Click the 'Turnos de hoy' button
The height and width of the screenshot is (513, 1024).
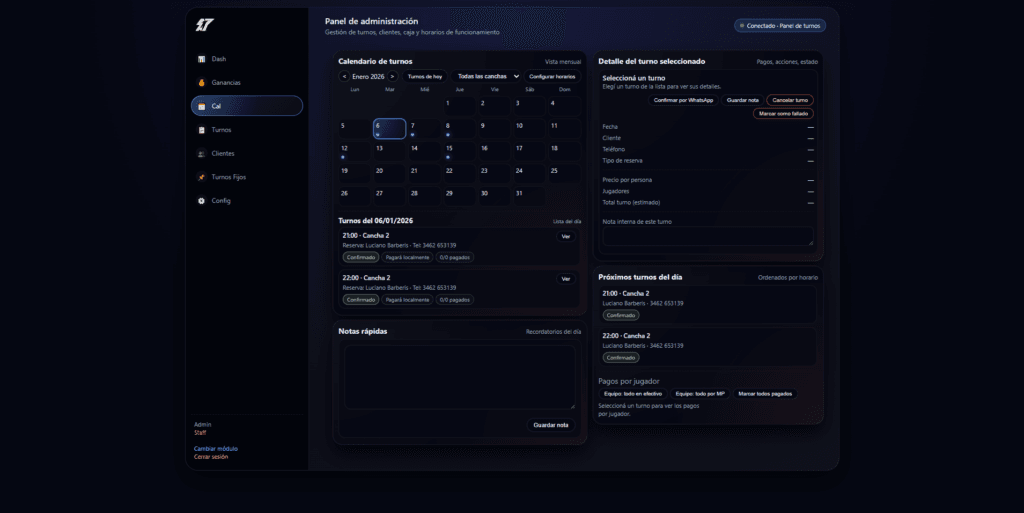click(x=425, y=76)
